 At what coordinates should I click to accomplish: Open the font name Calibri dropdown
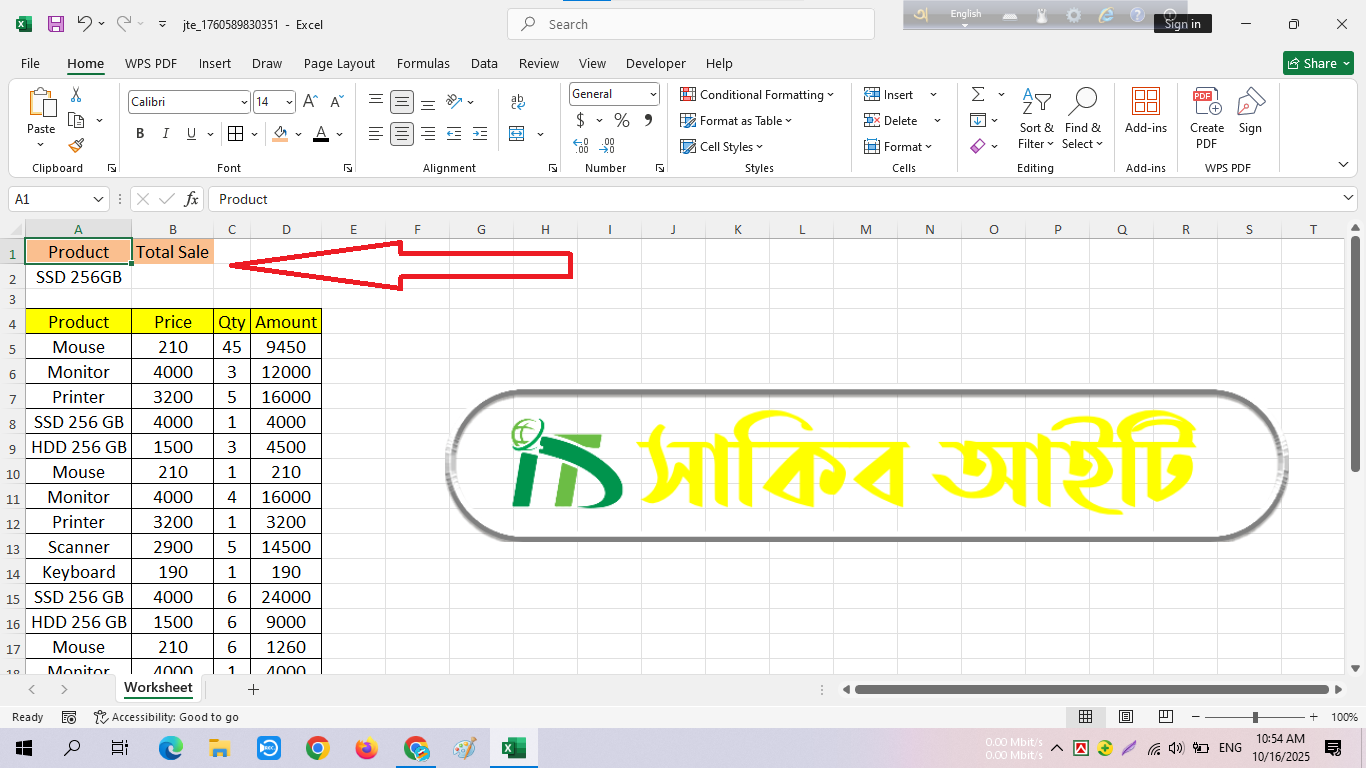[244, 102]
